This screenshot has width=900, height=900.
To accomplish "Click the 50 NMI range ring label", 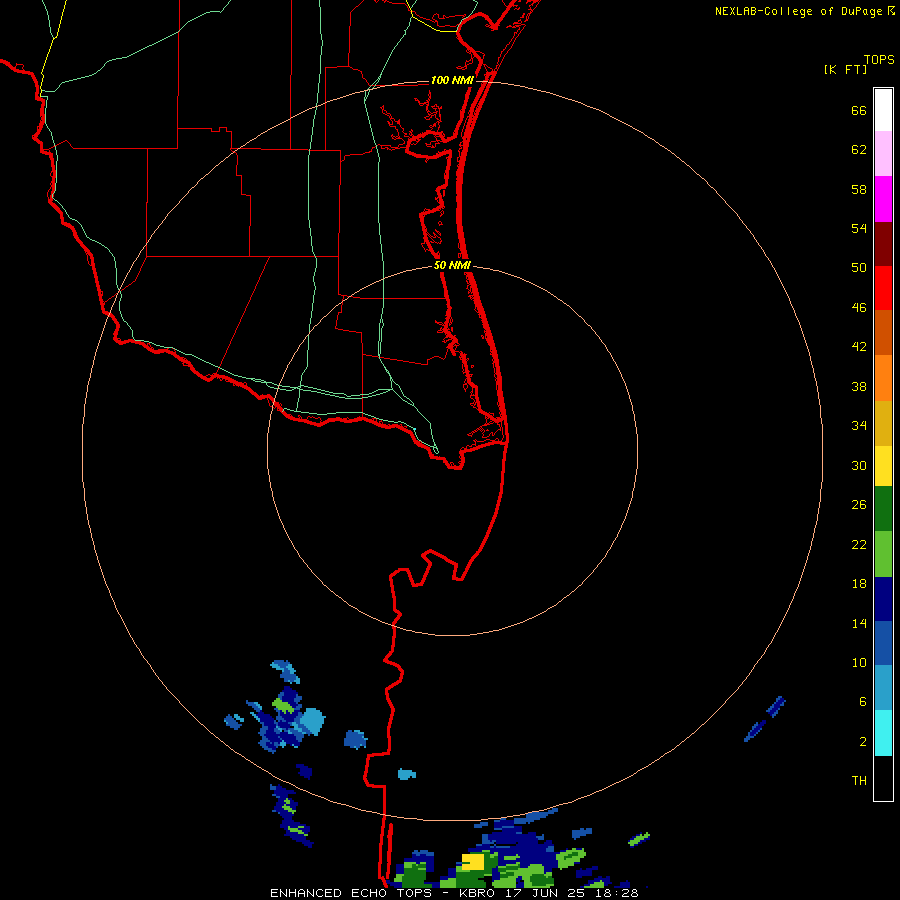I will [x=452, y=265].
